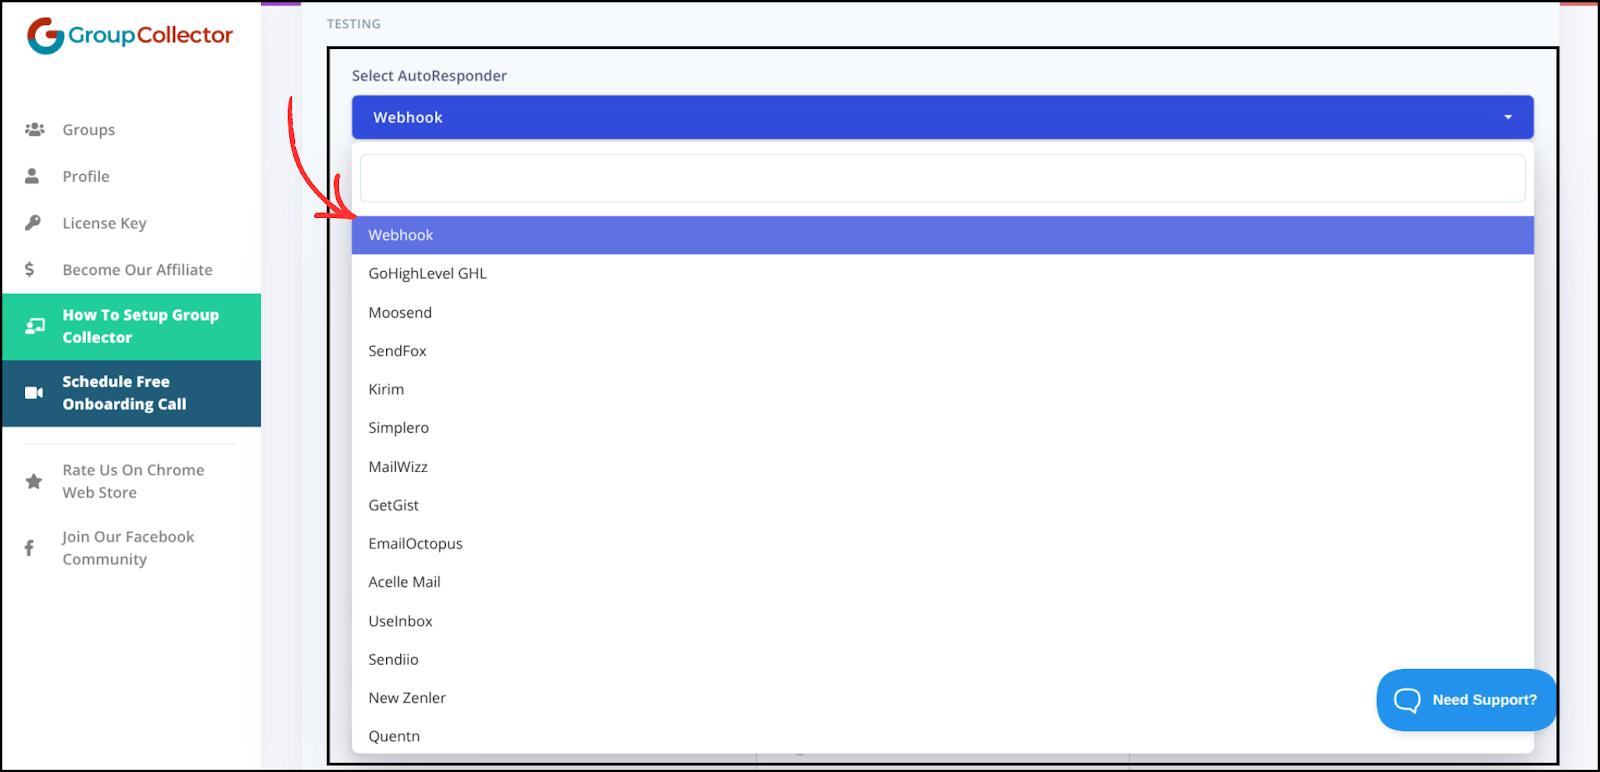
Task: Select Sendiio option
Action: coord(942,659)
